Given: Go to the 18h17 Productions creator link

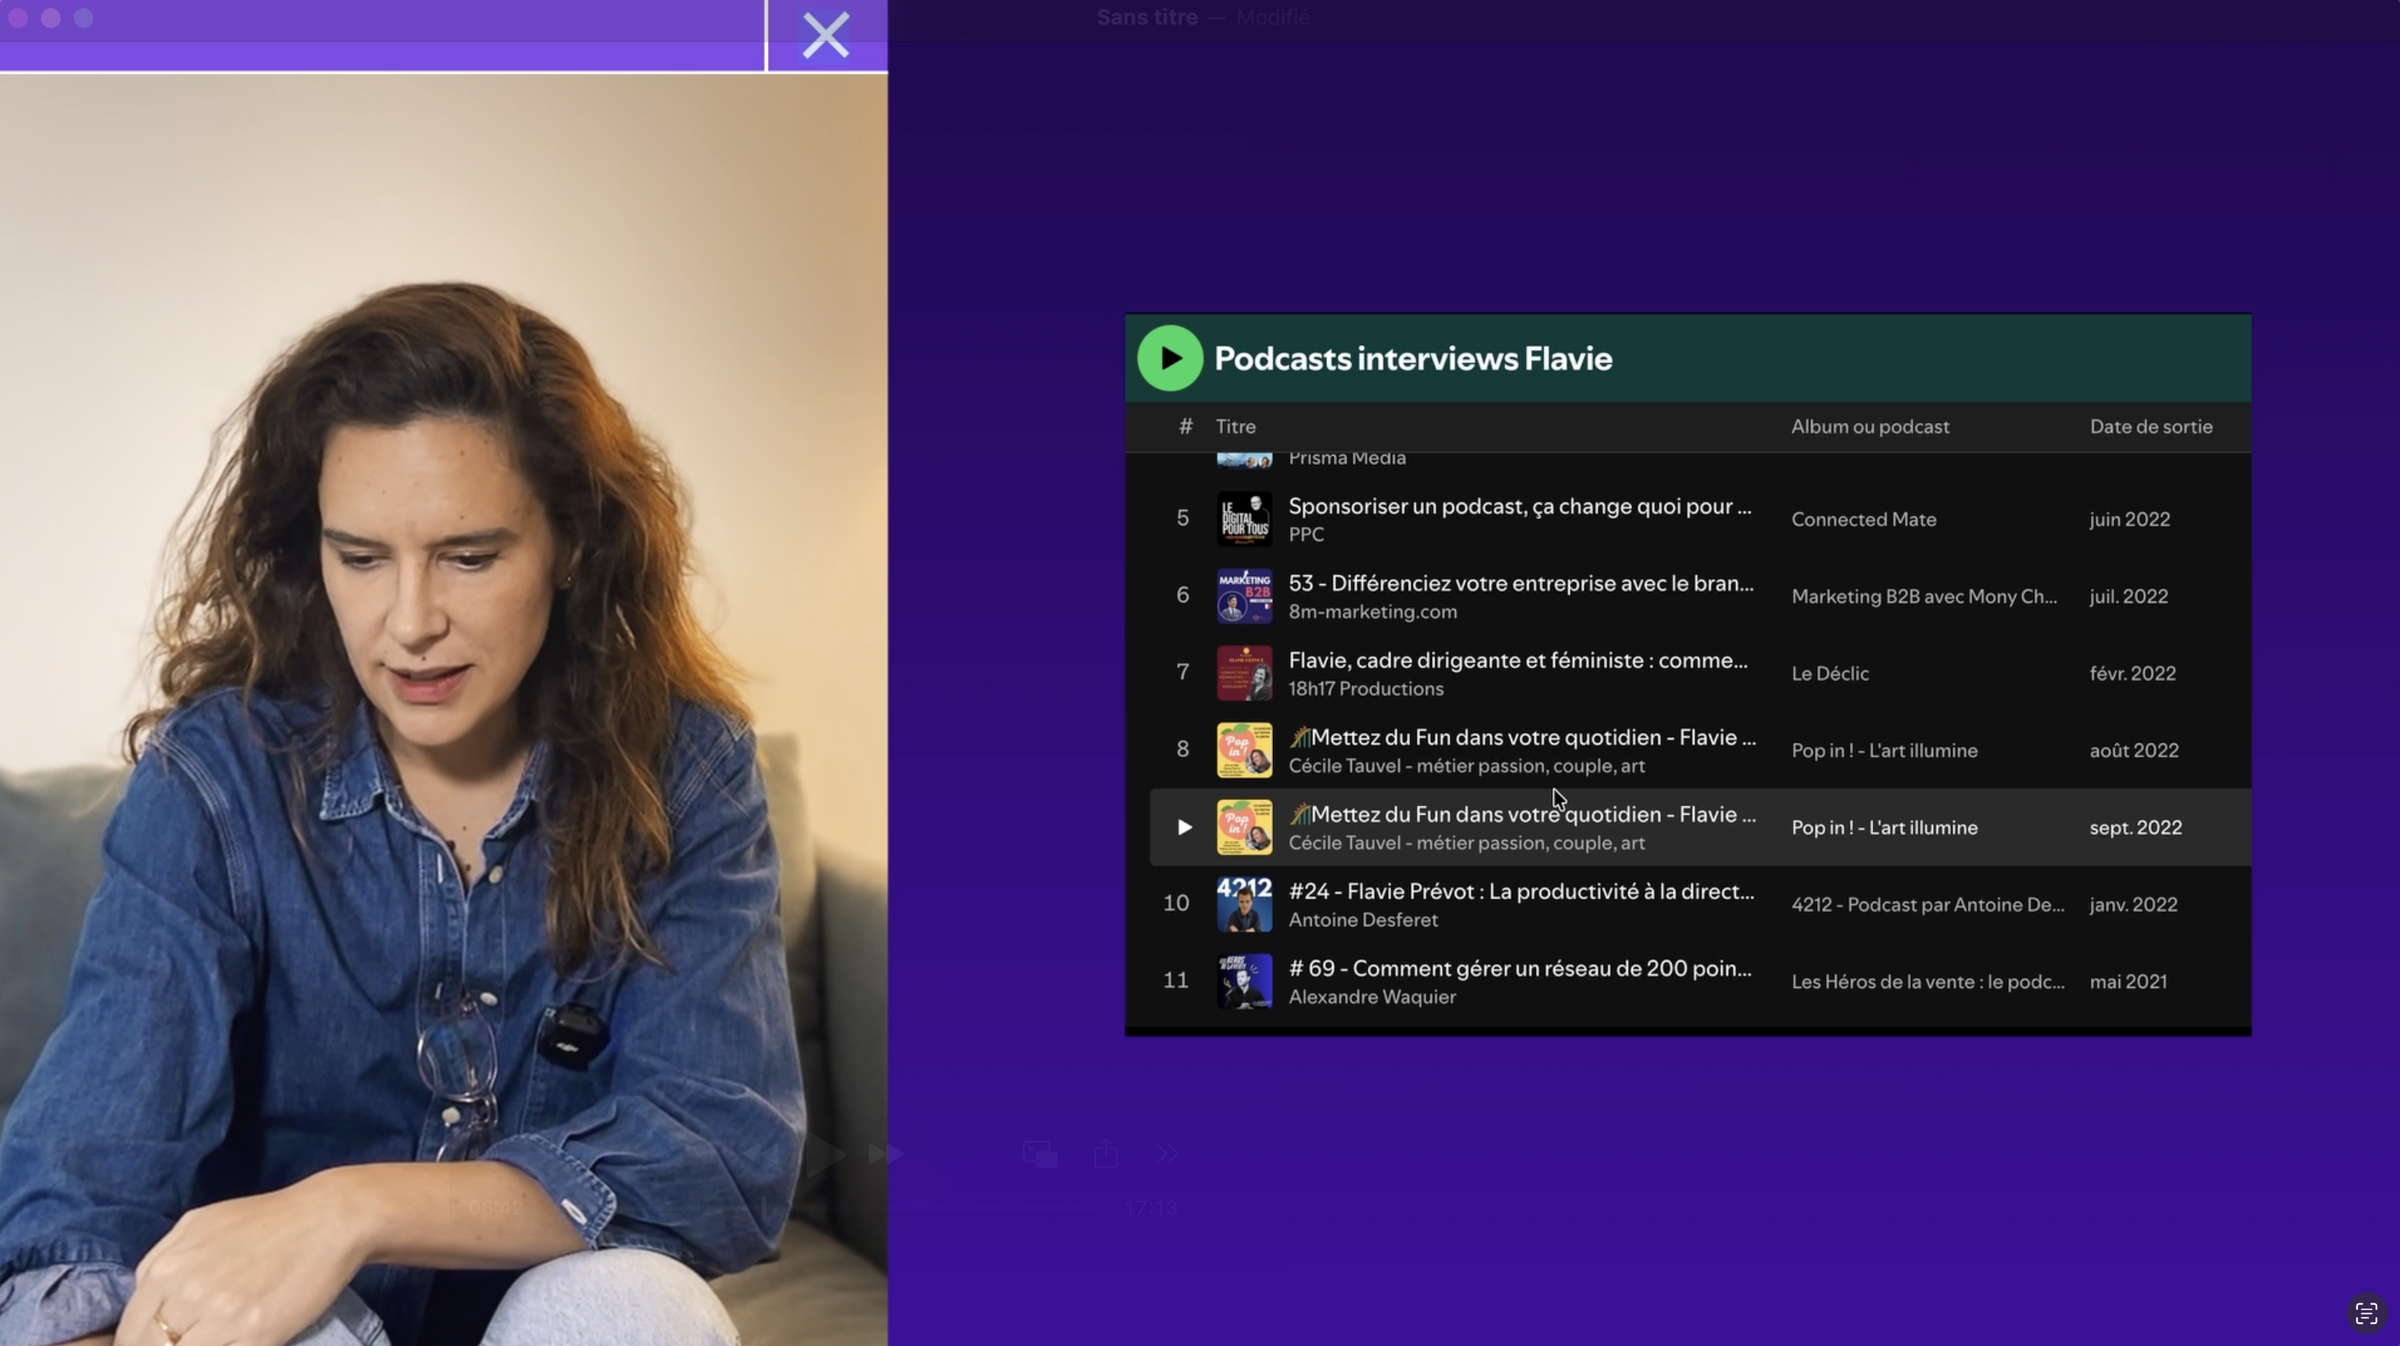Looking at the screenshot, I should [1366, 688].
